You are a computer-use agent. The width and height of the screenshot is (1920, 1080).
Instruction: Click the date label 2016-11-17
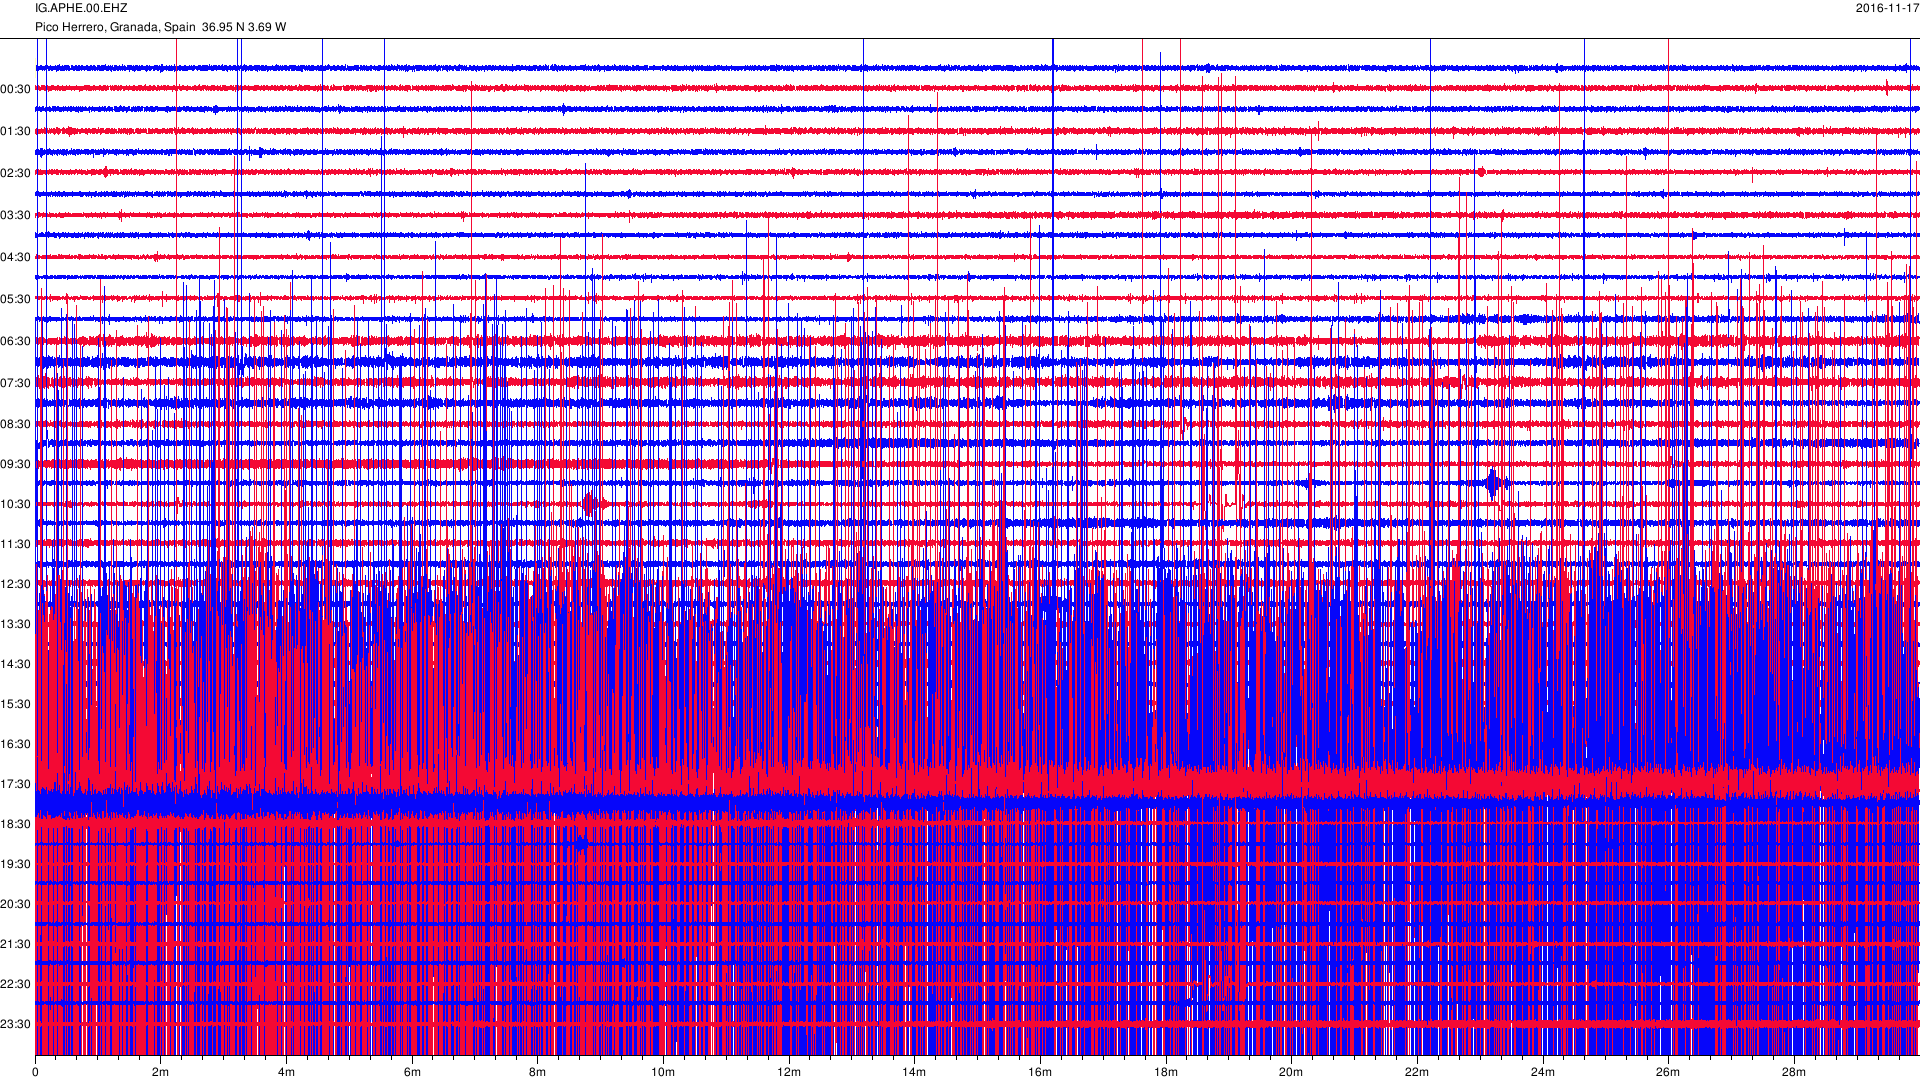1887,8
